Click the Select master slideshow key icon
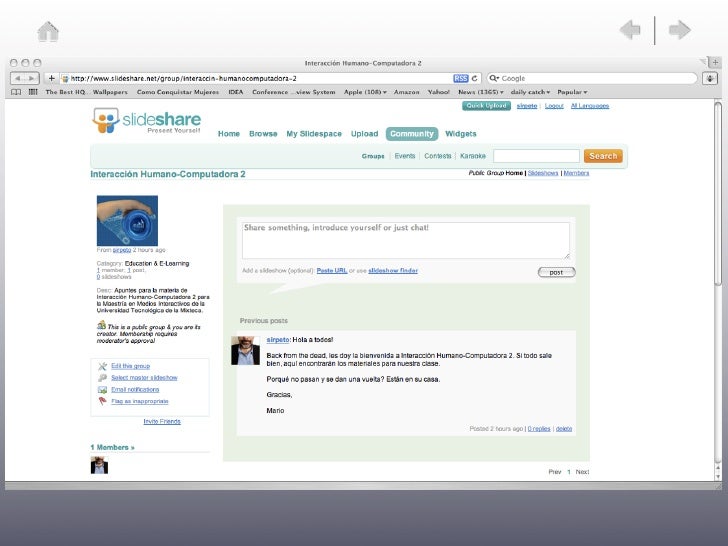Screen dimensions: 728x546 pos(103,378)
